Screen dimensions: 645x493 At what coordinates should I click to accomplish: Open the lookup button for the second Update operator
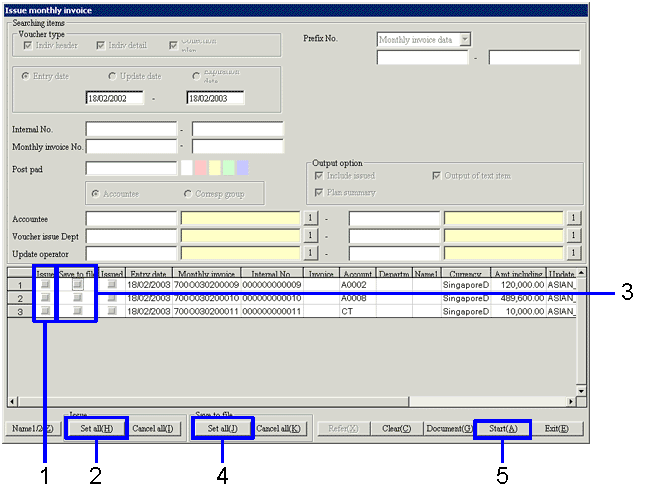[x=573, y=253]
